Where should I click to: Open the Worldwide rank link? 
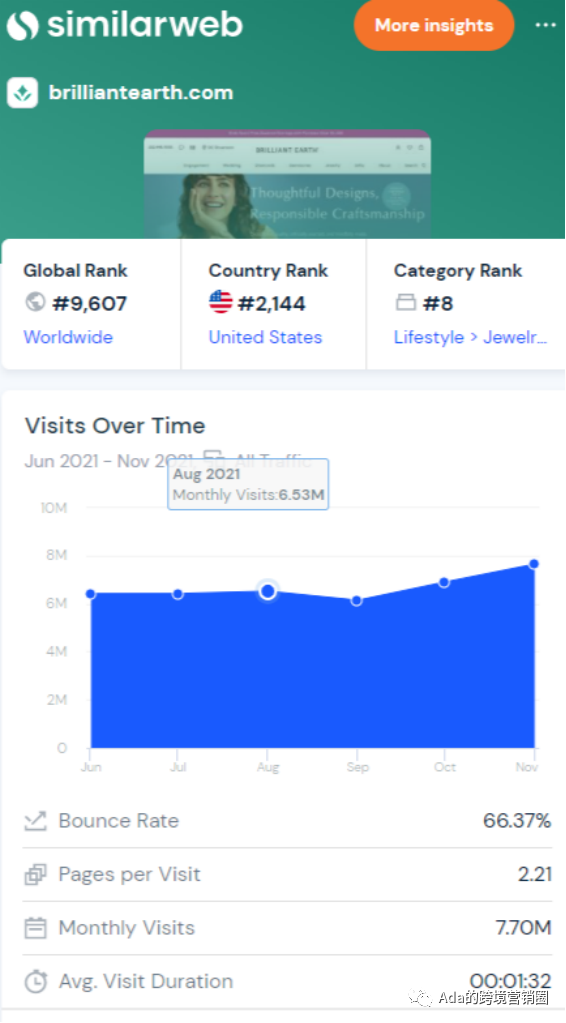click(x=68, y=337)
